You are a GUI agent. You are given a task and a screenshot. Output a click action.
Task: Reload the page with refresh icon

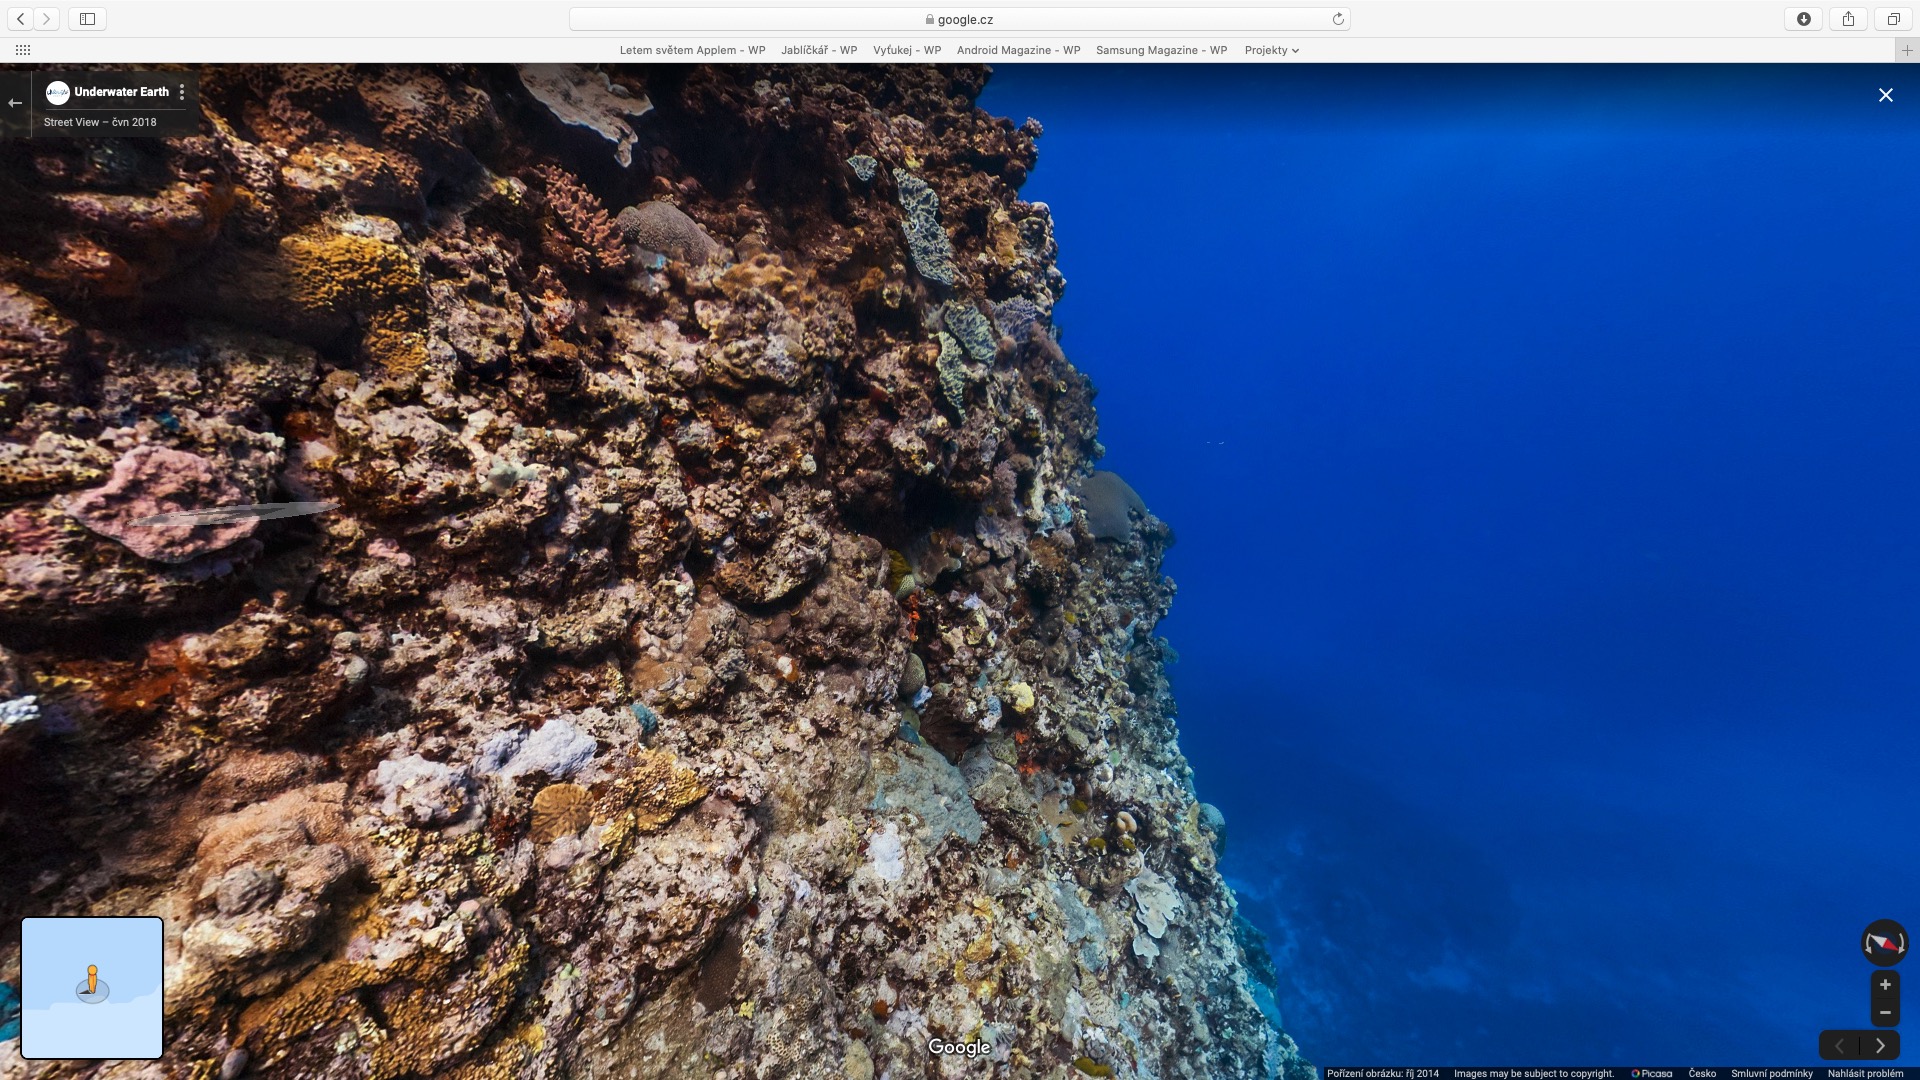(x=1338, y=19)
